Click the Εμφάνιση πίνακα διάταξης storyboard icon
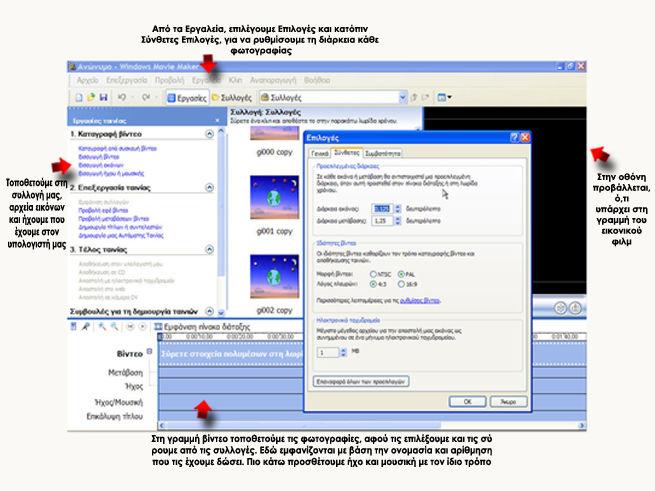Image resolution: width=655 pixels, height=491 pixels. pos(158,327)
